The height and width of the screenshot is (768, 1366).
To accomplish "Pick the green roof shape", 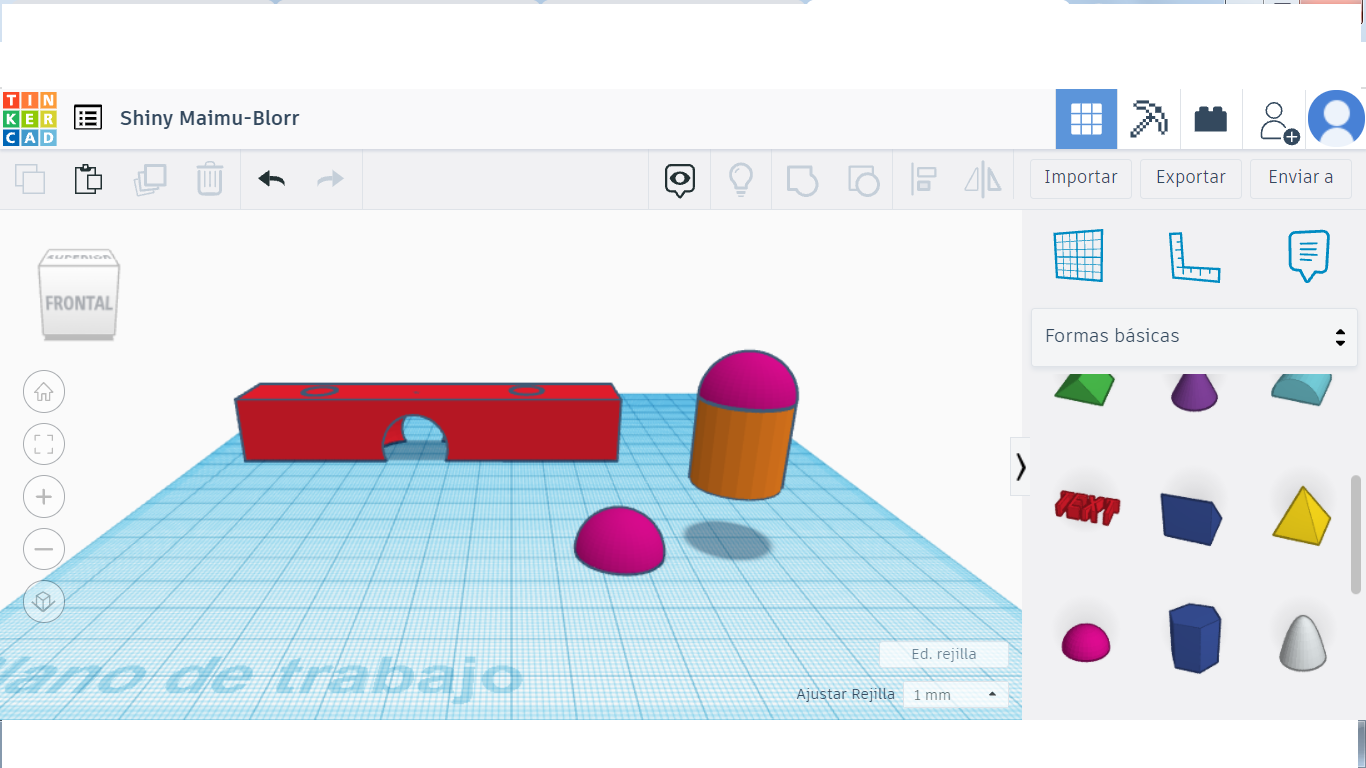I will (1085, 388).
